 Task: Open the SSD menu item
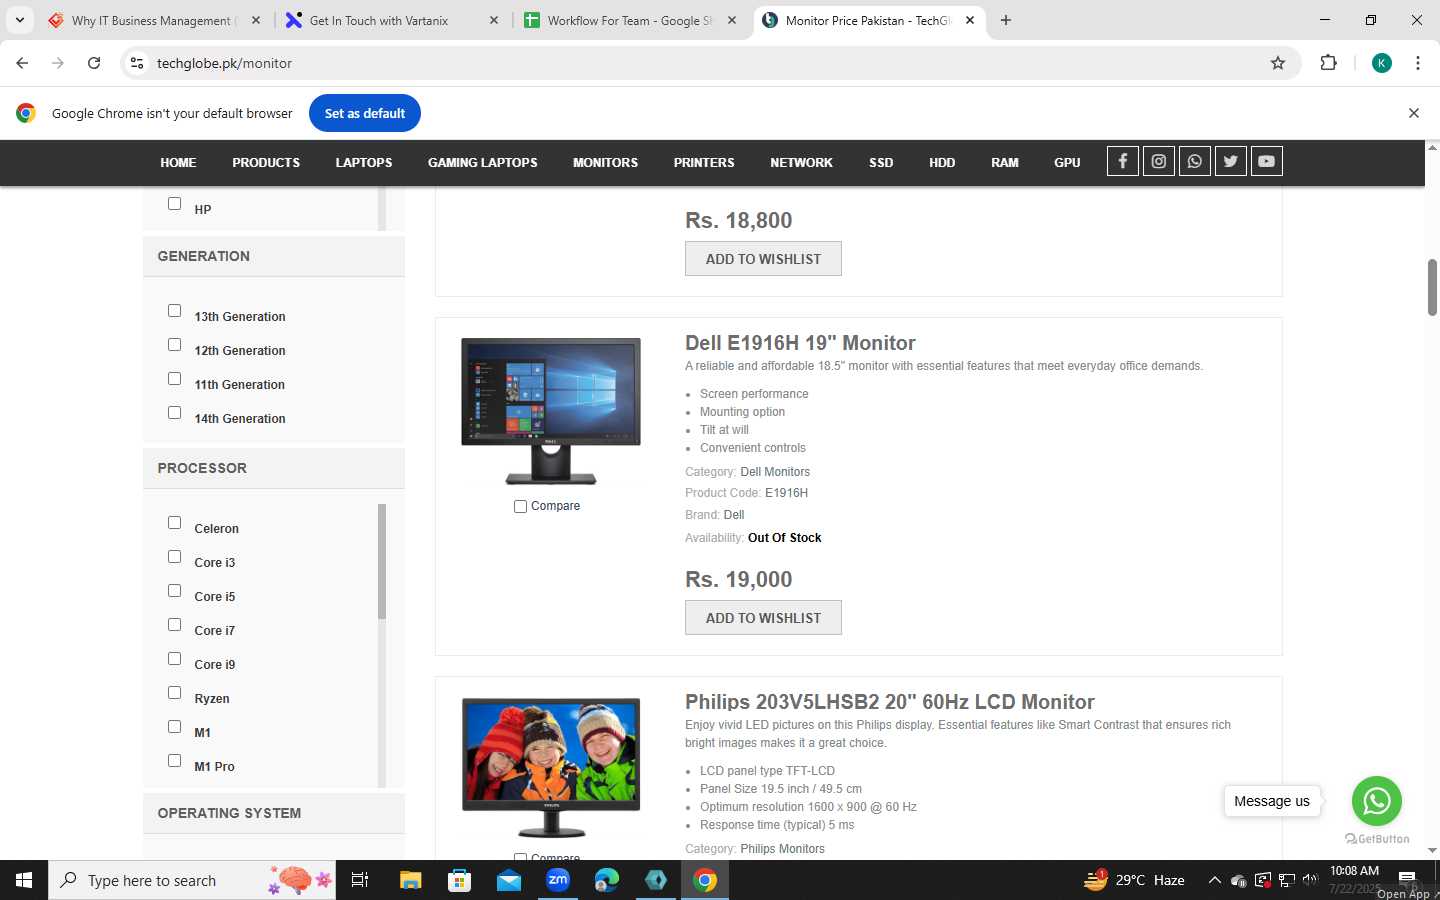click(x=881, y=162)
